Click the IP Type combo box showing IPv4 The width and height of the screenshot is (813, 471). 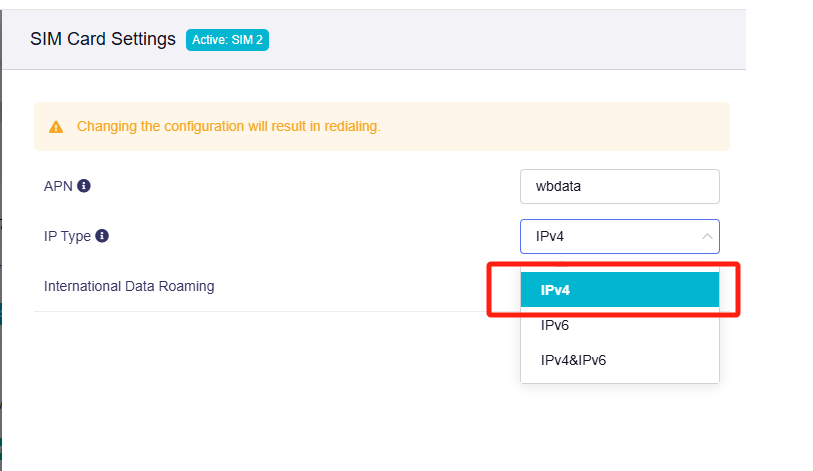coord(610,237)
